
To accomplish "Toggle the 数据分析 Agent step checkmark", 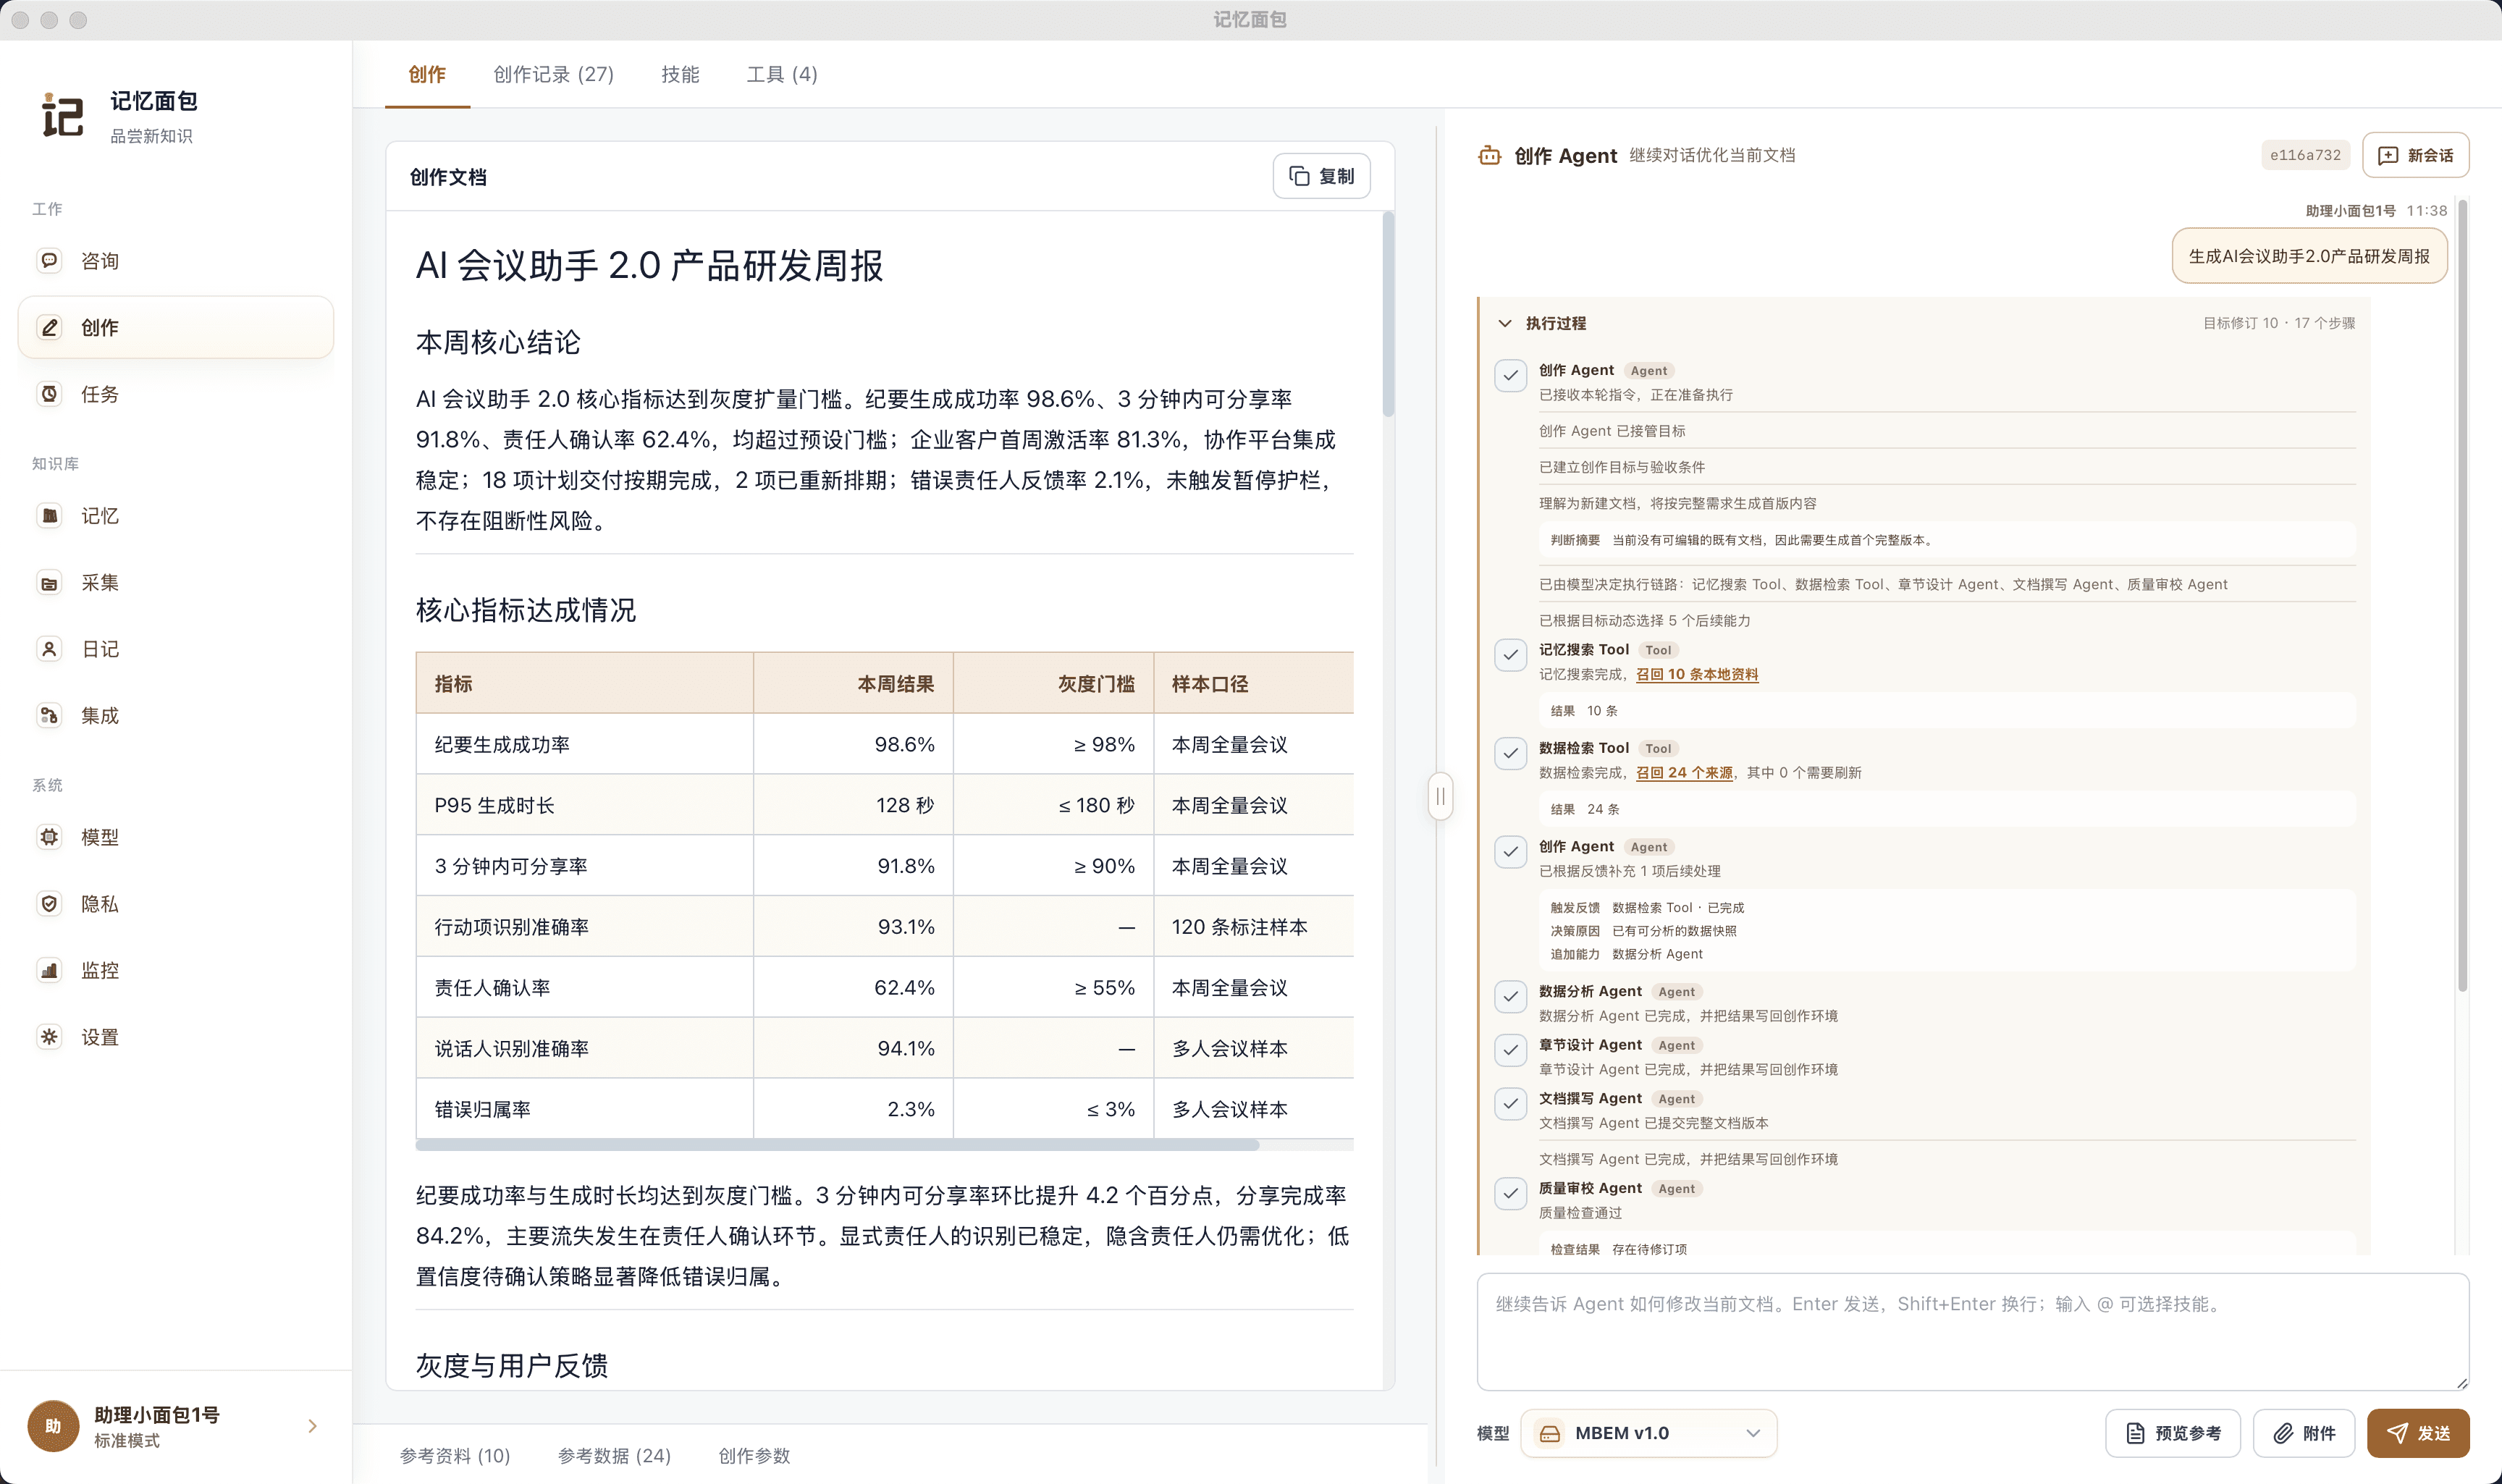I will (1510, 997).
